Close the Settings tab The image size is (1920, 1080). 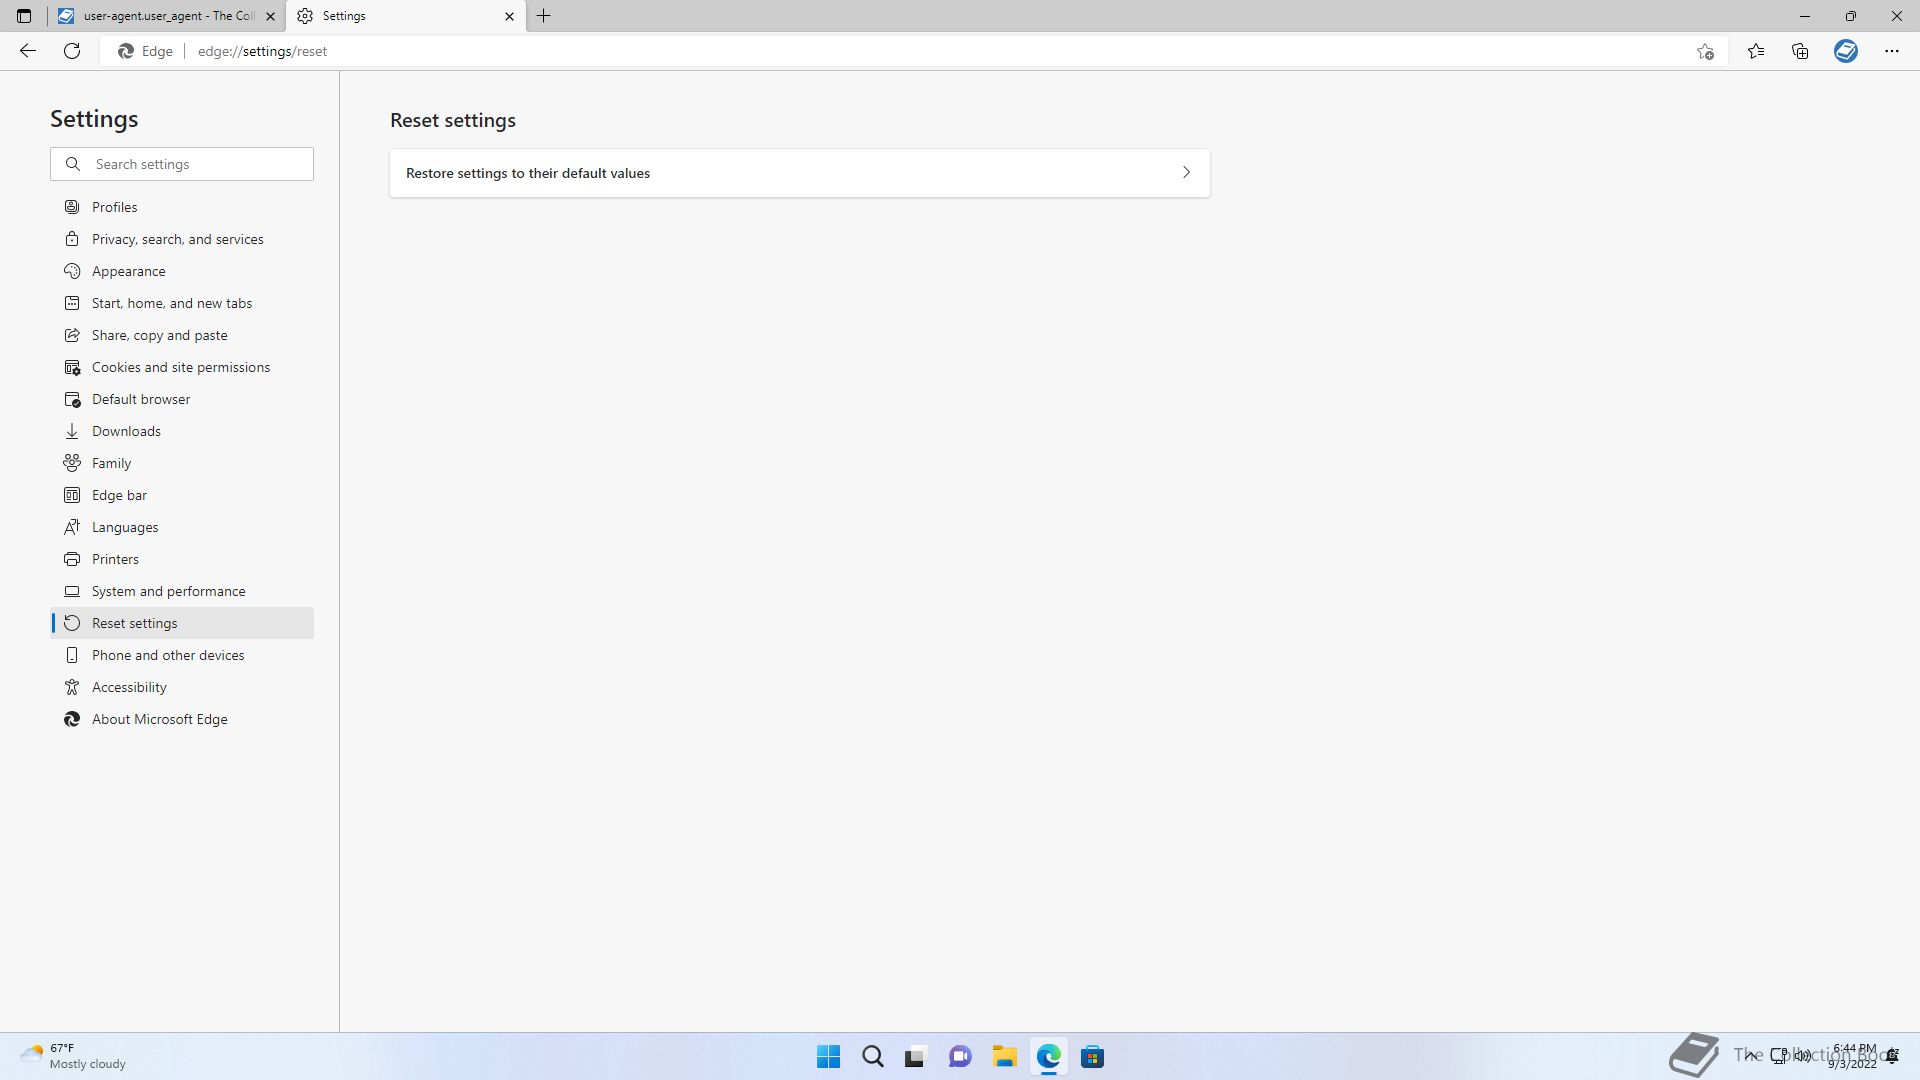[509, 16]
